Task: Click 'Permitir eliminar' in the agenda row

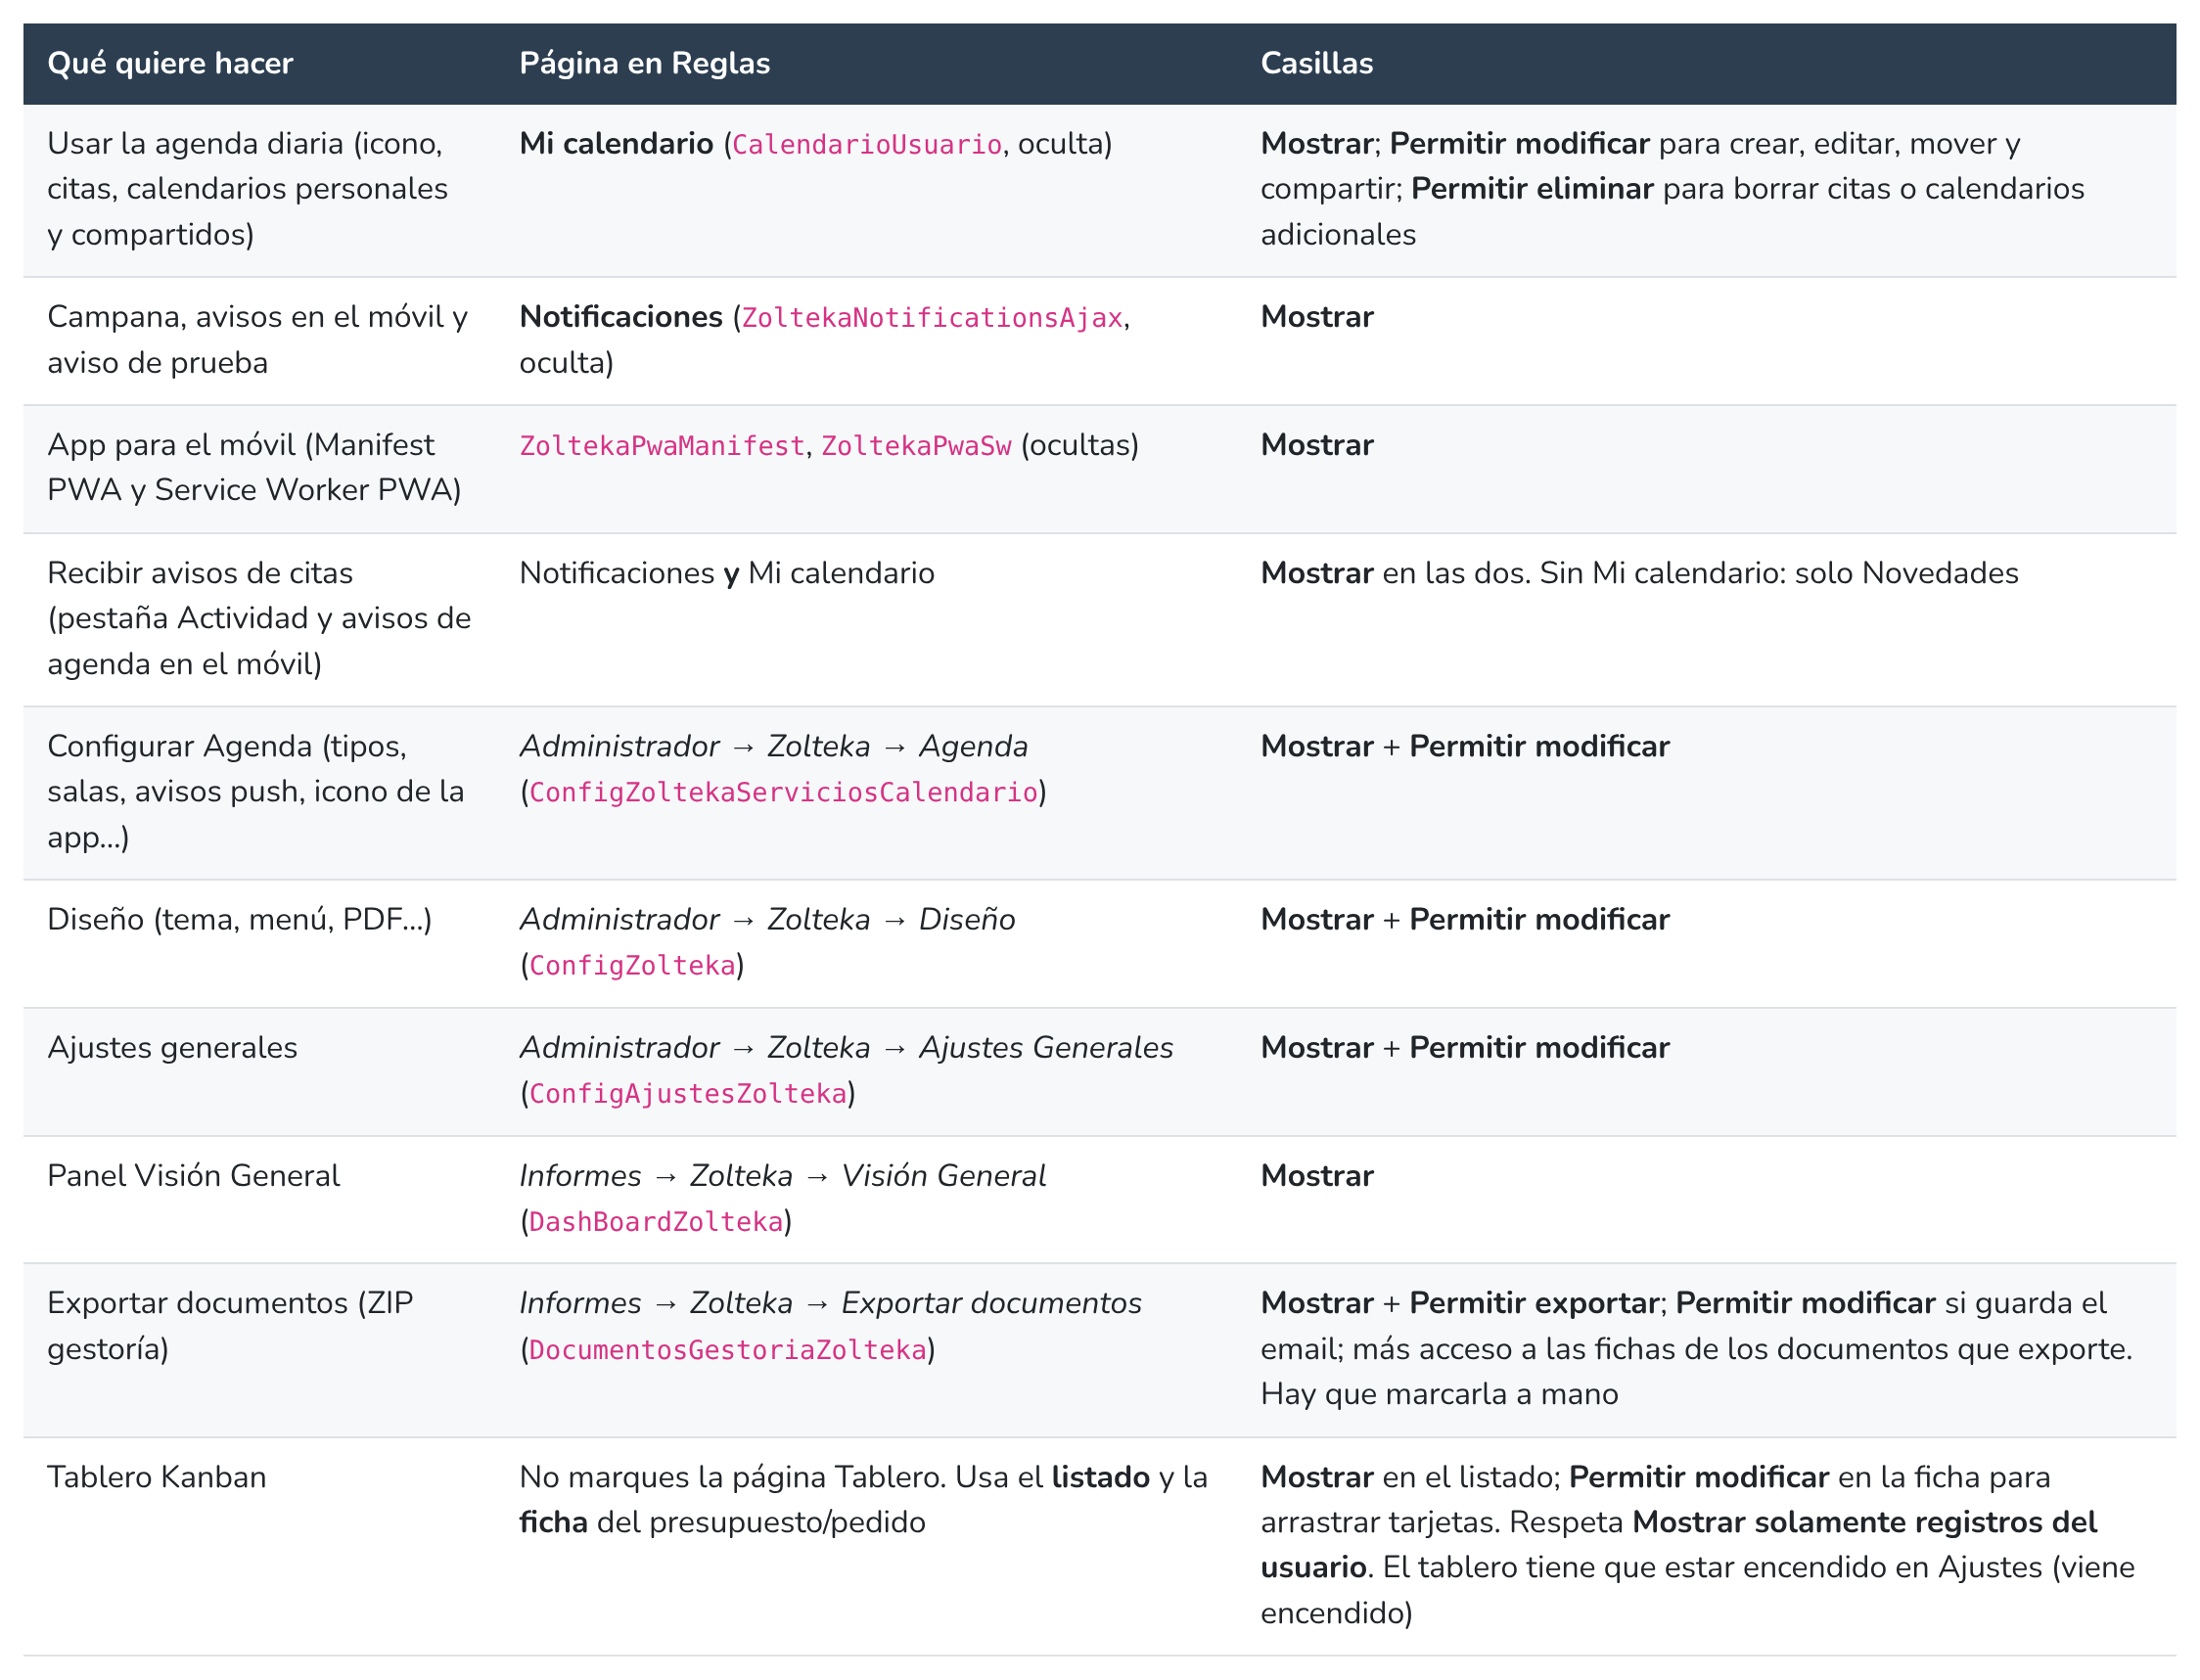Action: (1532, 189)
